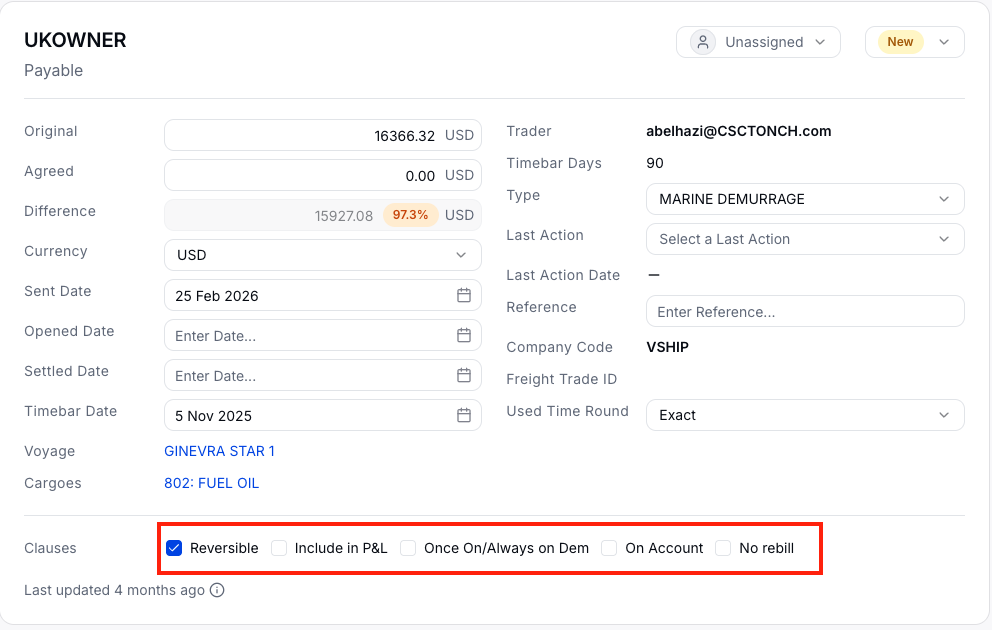
Task: Enable the No rebill checkbox
Action: 723,548
